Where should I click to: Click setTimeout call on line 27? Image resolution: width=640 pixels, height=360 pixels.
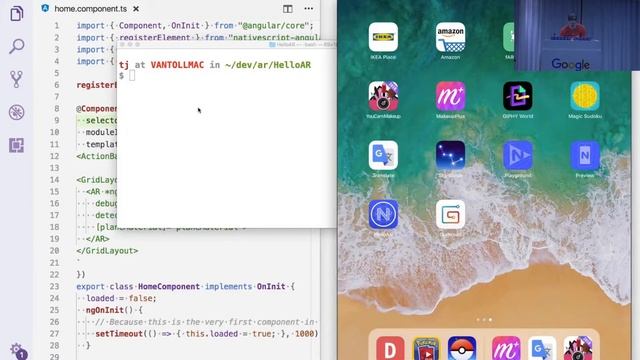pos(119,334)
